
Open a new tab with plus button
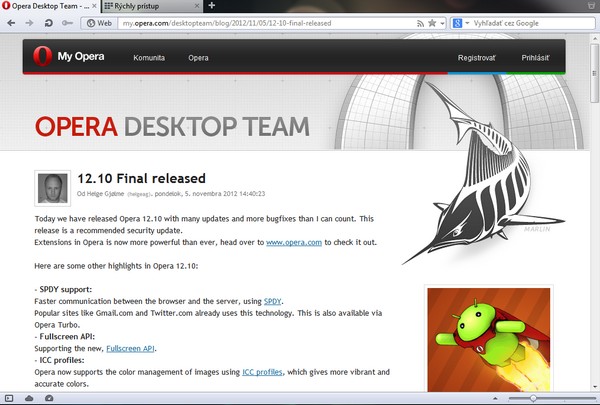(x=212, y=5)
